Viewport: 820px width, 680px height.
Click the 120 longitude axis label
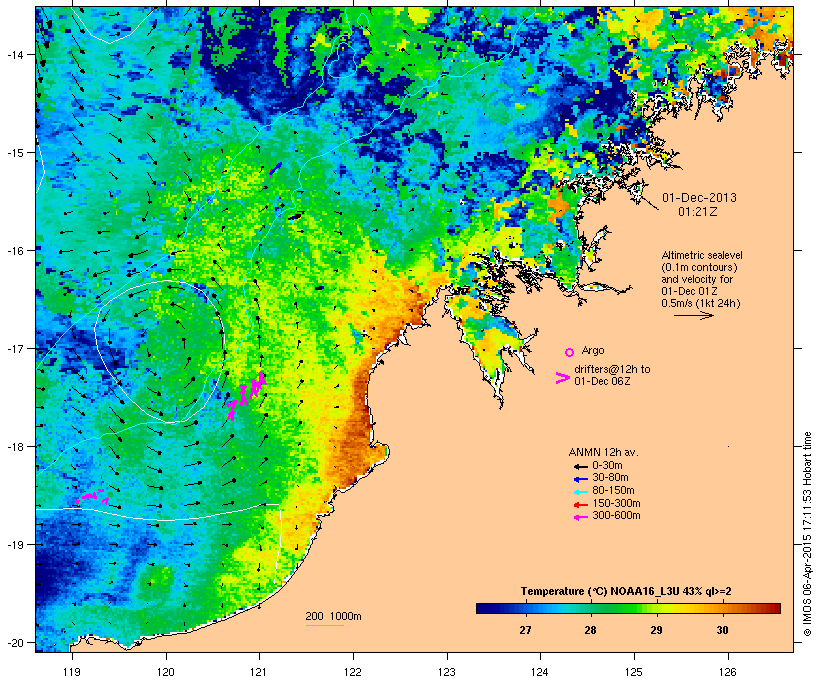pos(166,672)
